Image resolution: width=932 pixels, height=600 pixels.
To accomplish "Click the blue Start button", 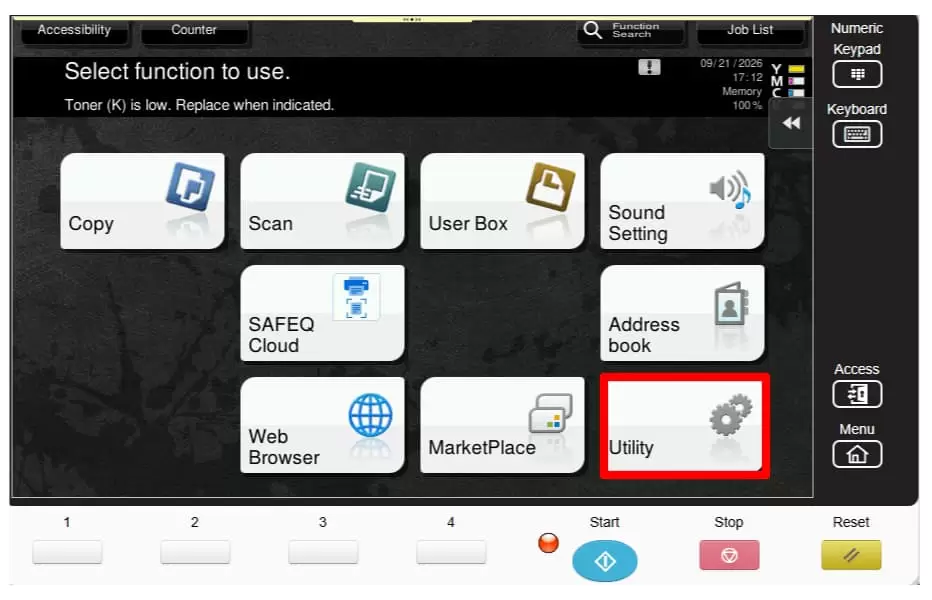I will click(x=604, y=560).
